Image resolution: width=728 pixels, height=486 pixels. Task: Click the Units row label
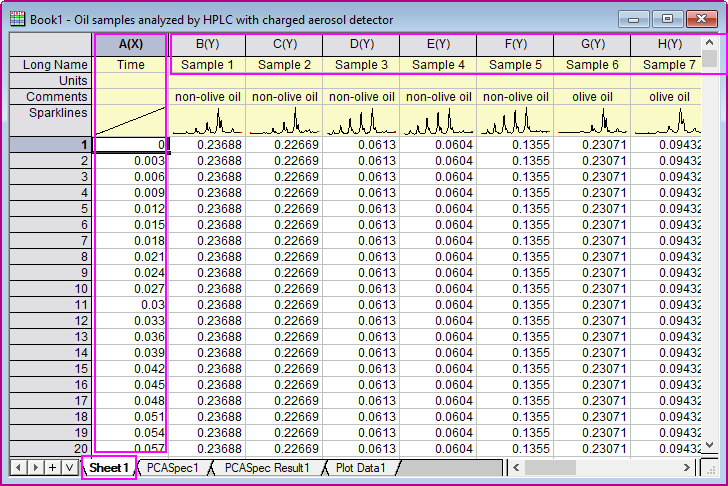[51, 81]
